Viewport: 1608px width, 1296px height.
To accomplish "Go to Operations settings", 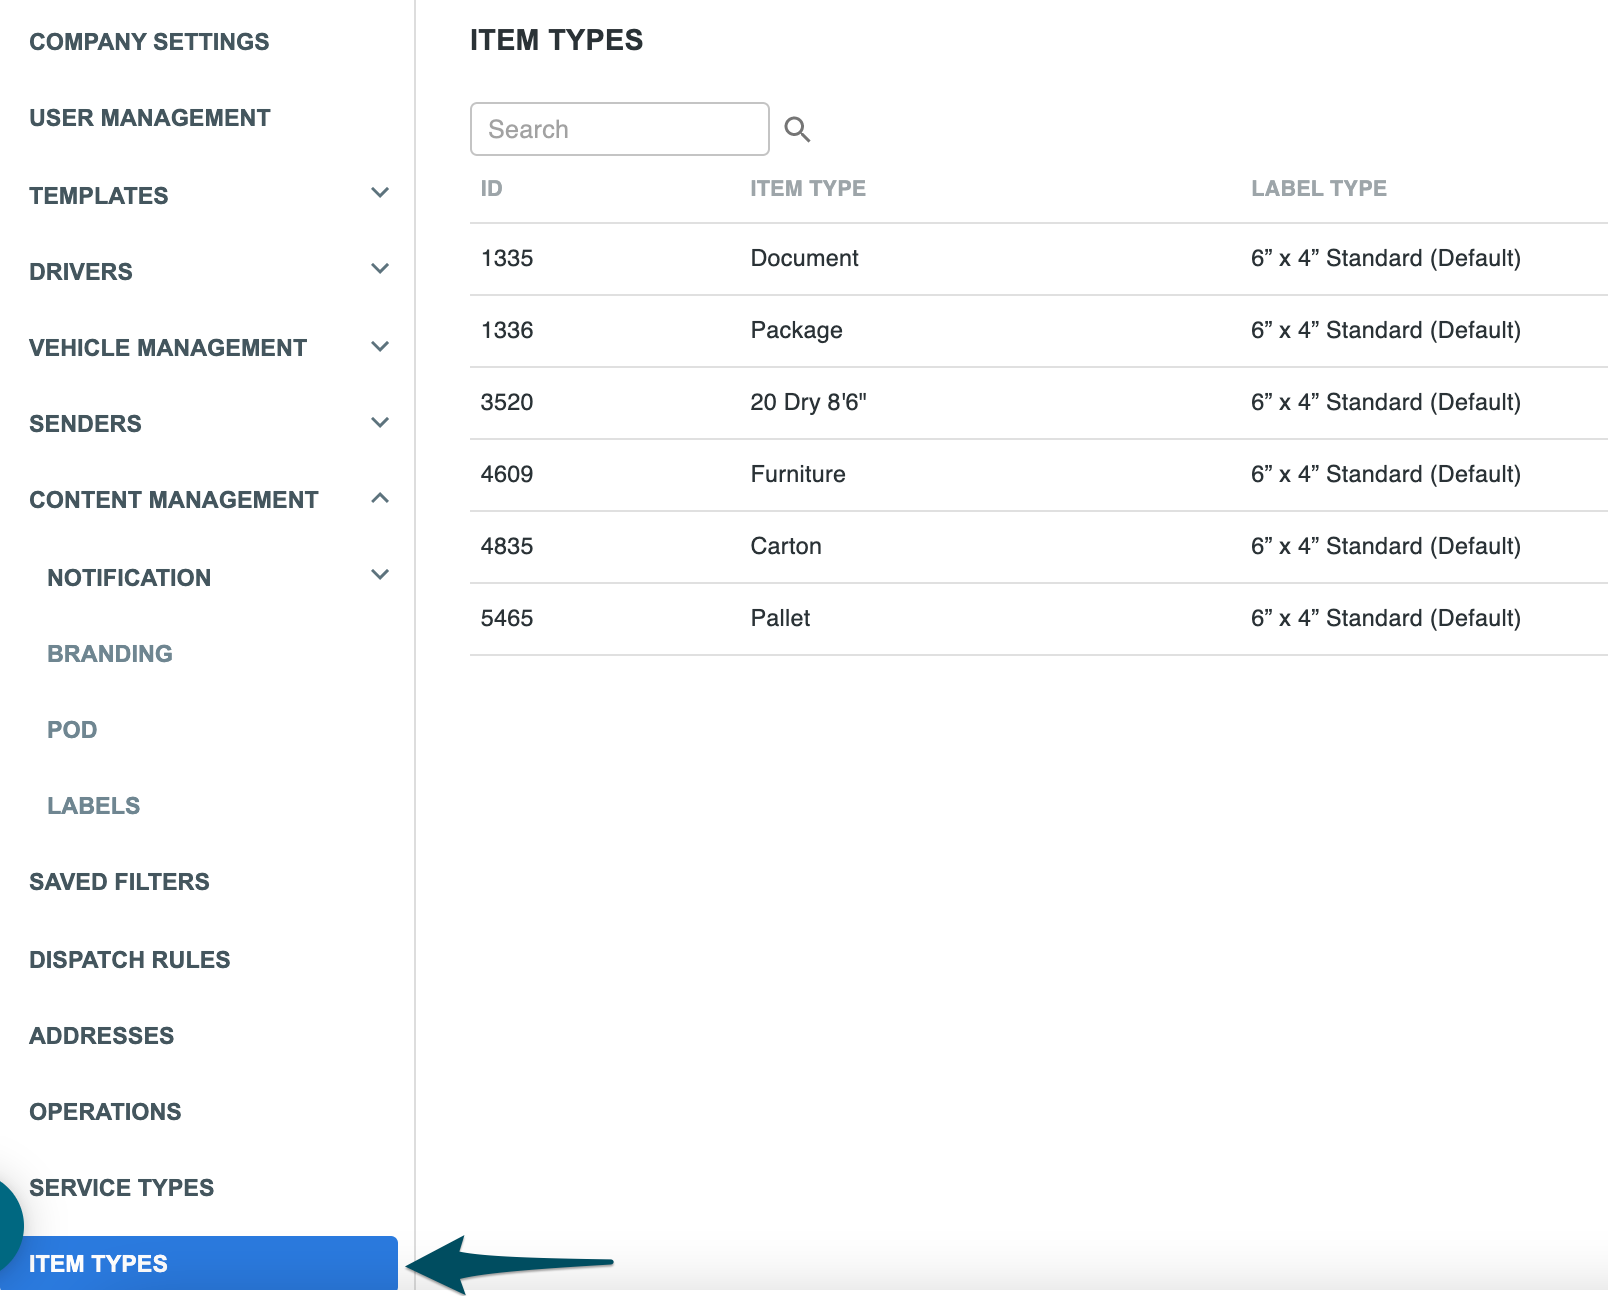I will coord(105,1112).
